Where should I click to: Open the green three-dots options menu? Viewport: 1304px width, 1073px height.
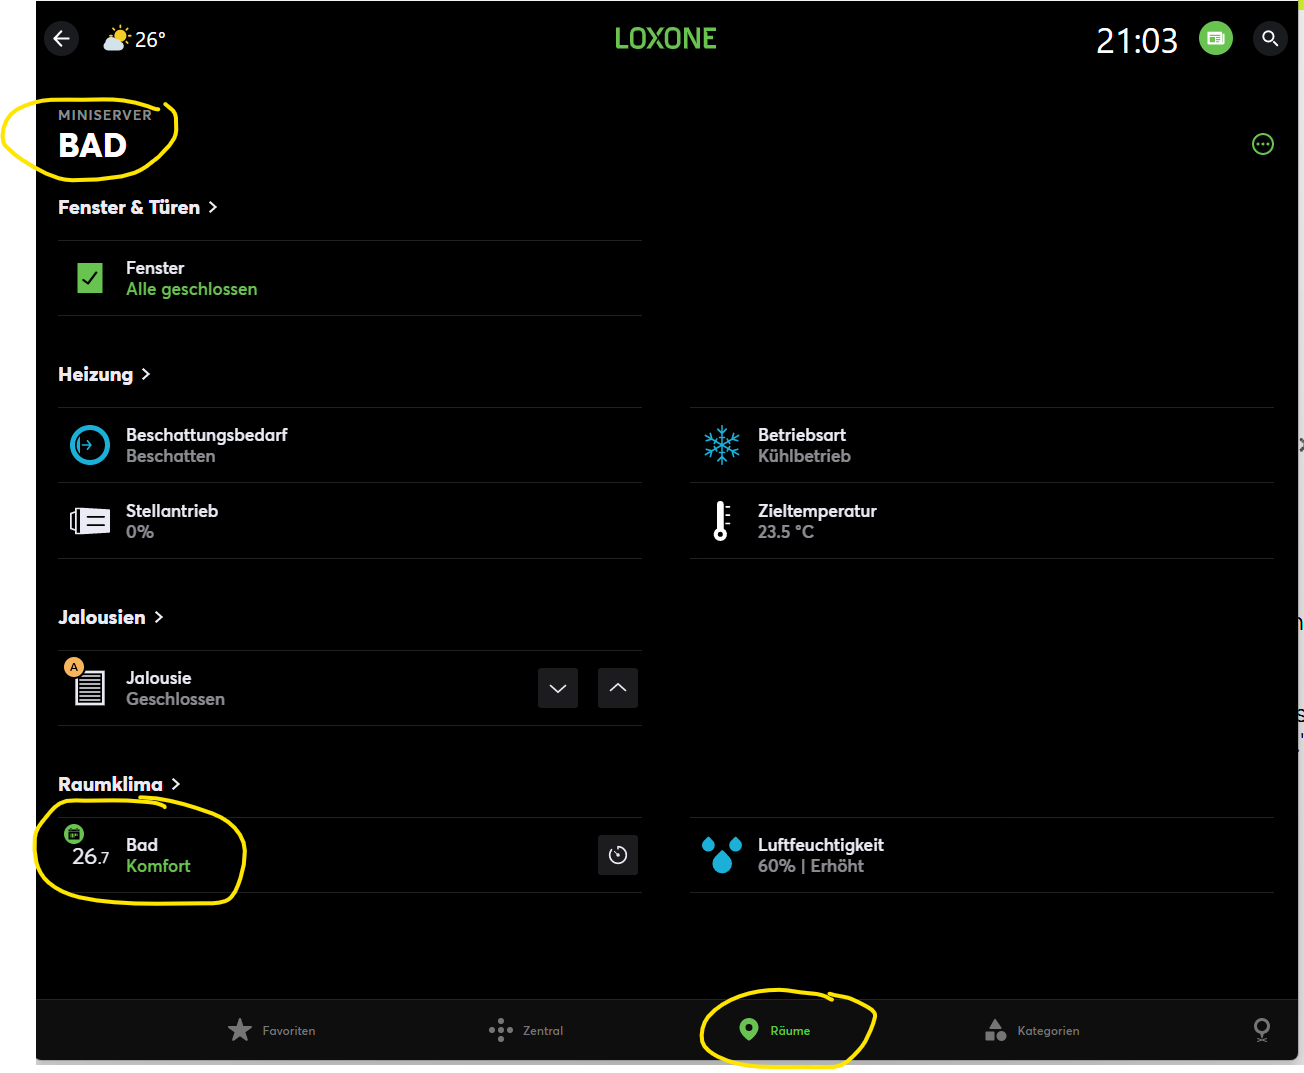(1263, 144)
